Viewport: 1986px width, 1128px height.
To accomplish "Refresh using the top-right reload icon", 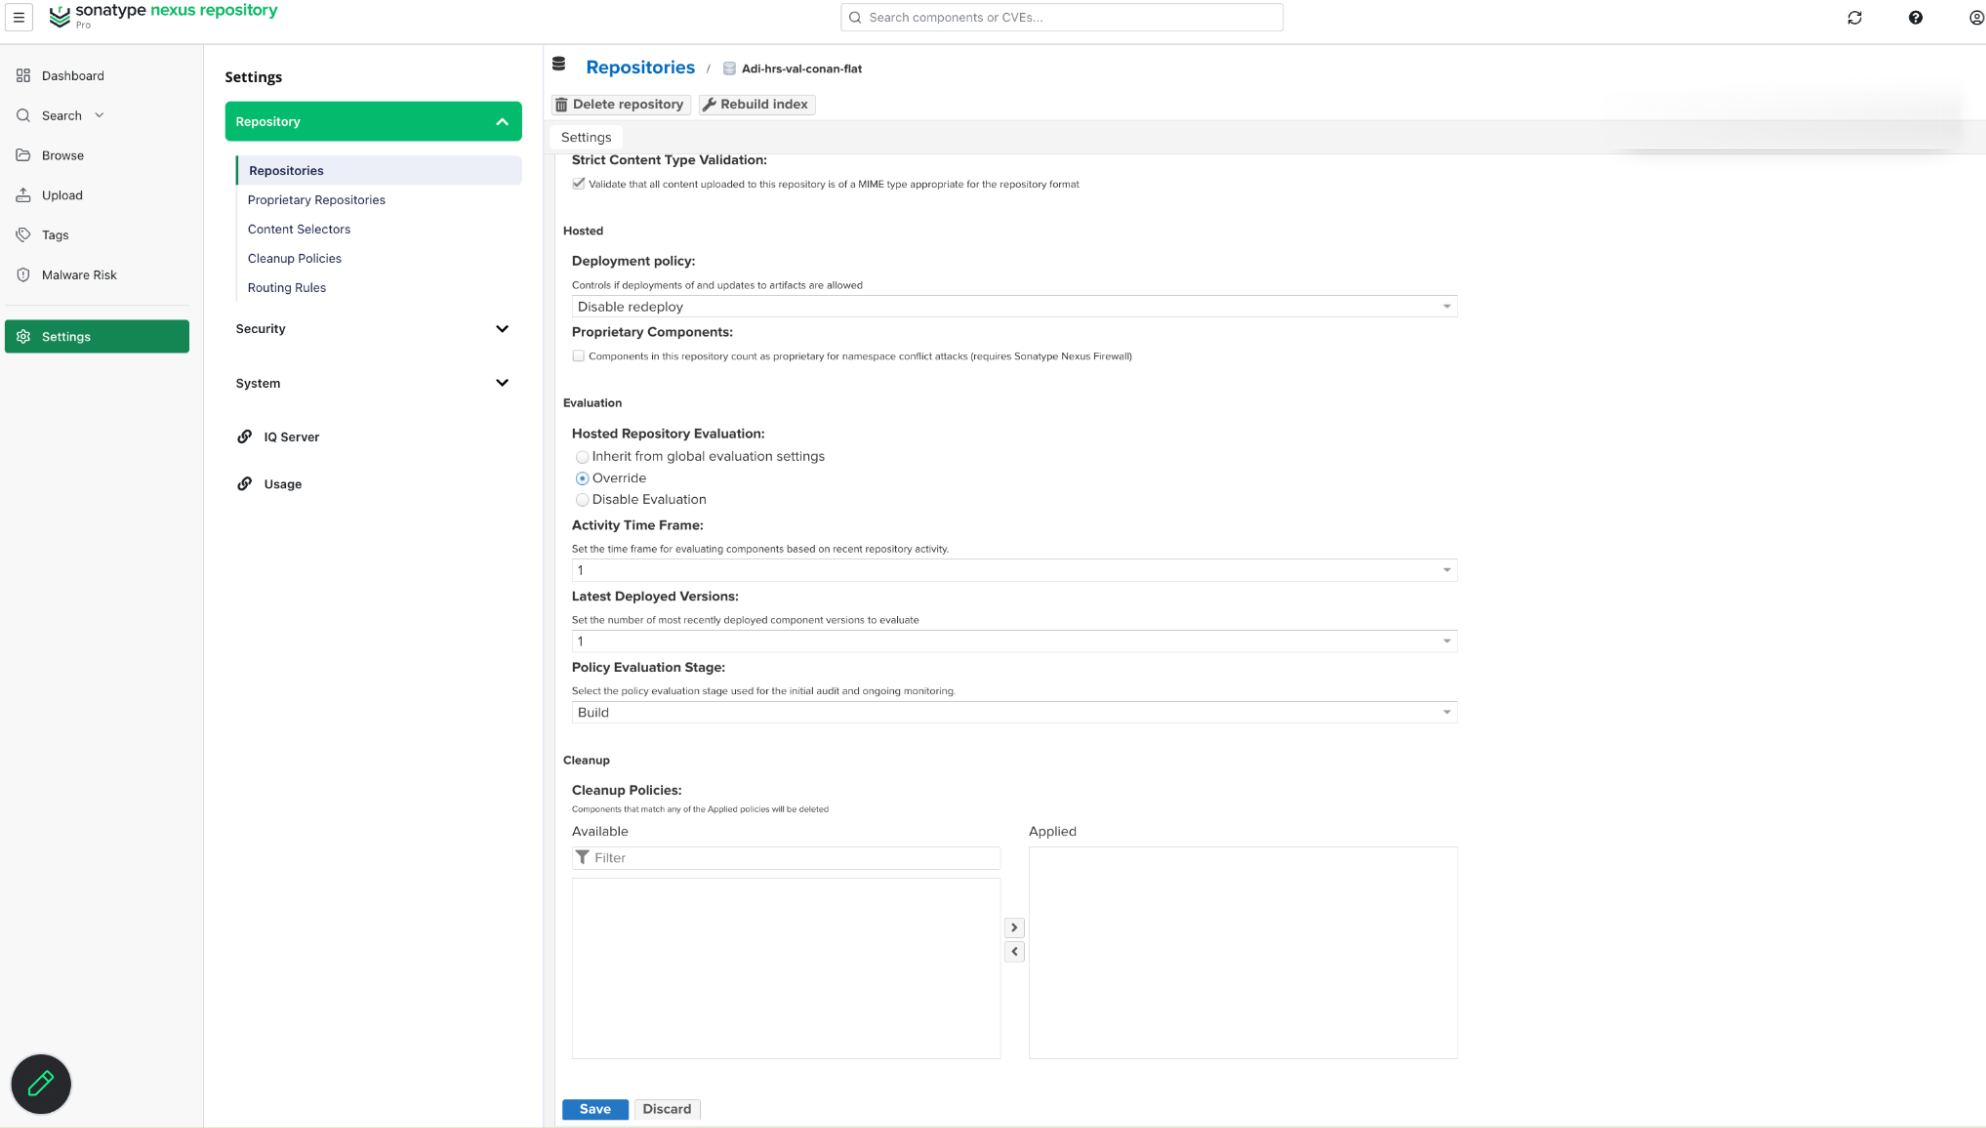I will pos(1854,17).
